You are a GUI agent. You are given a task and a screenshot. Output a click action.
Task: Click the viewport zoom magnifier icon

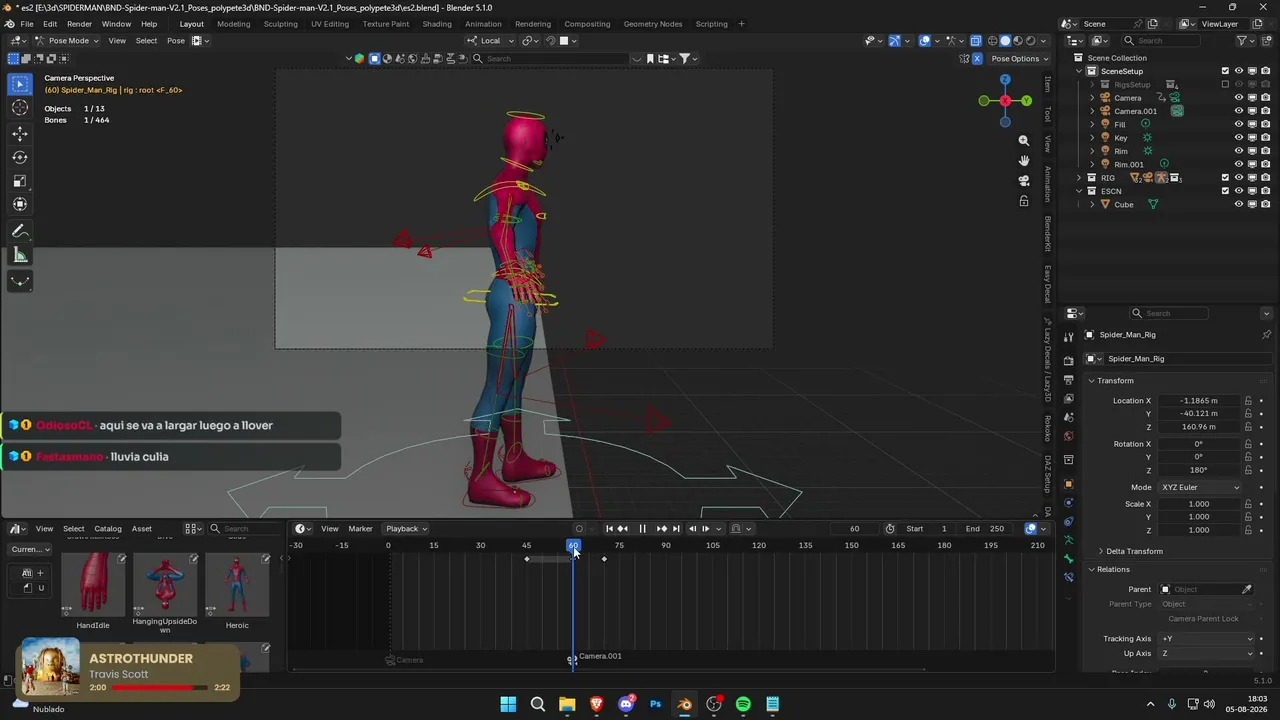tap(1024, 141)
